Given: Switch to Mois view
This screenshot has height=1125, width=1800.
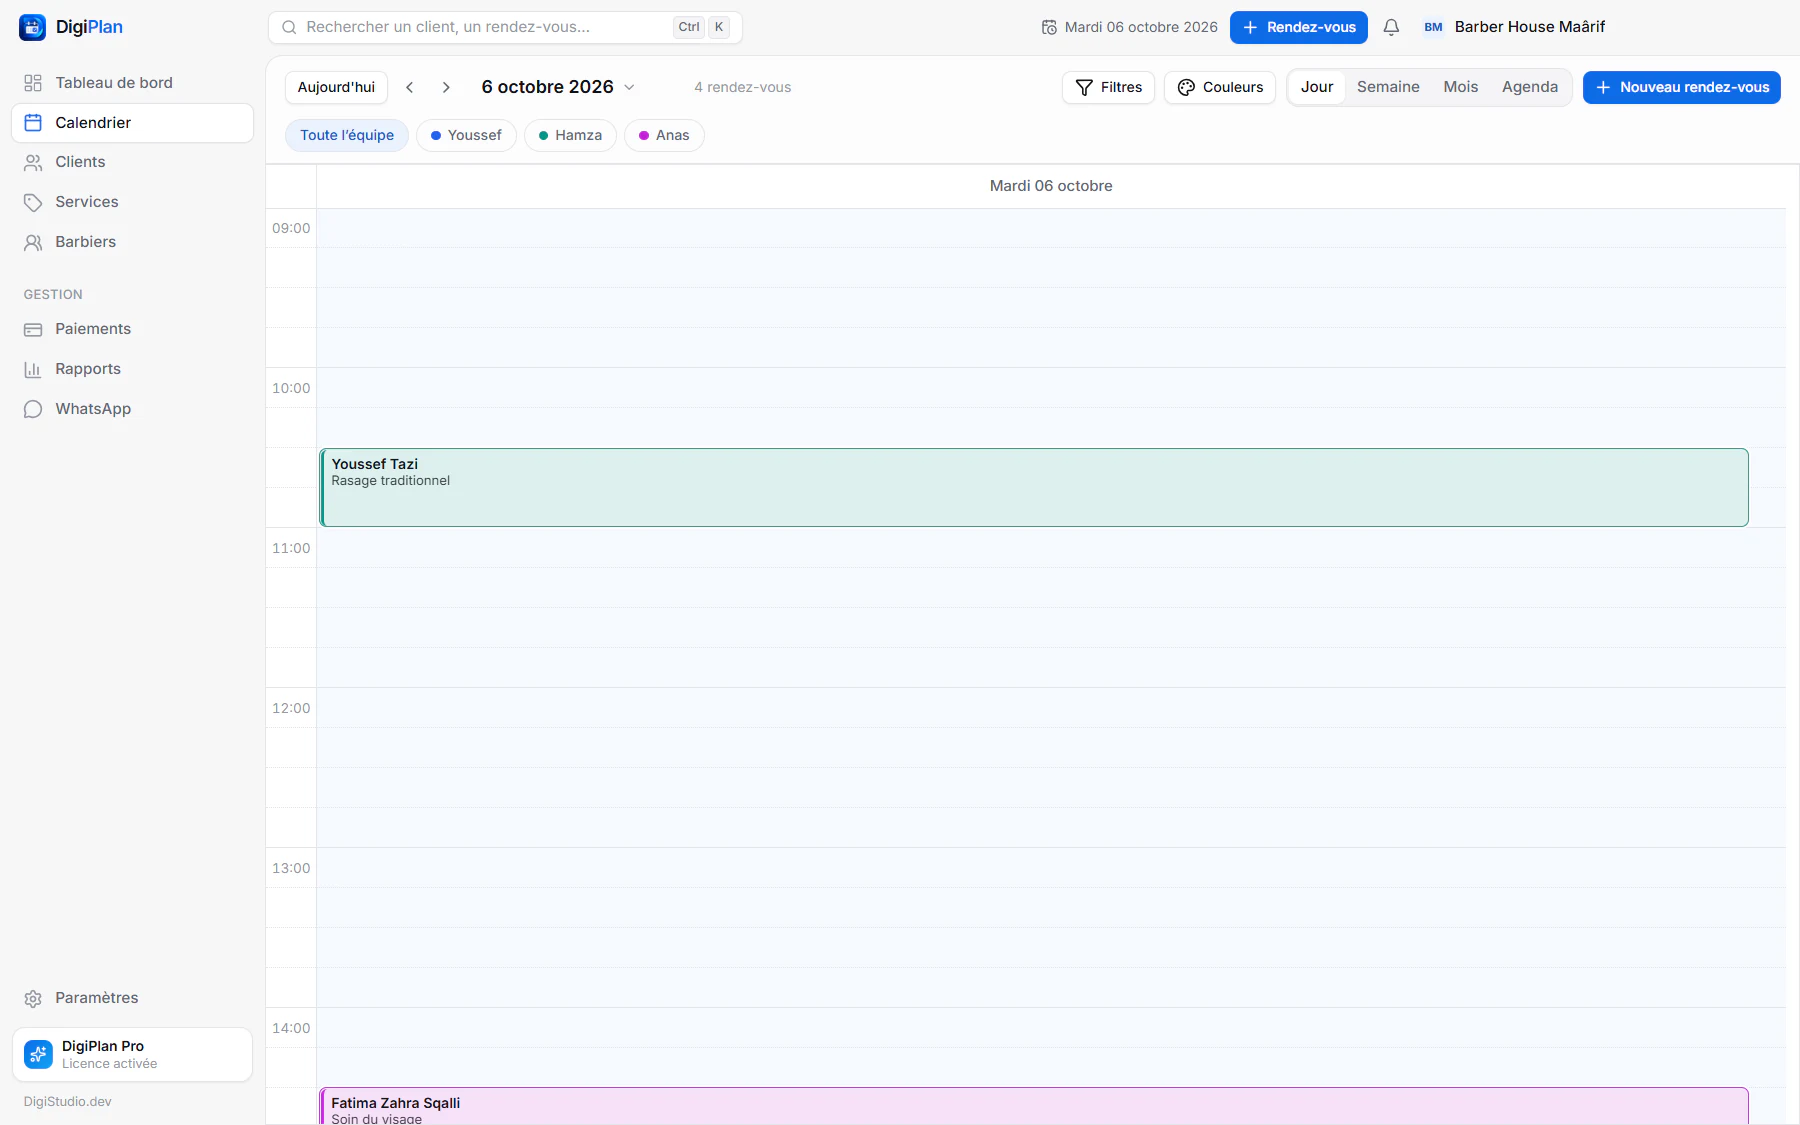Looking at the screenshot, I should tap(1460, 87).
